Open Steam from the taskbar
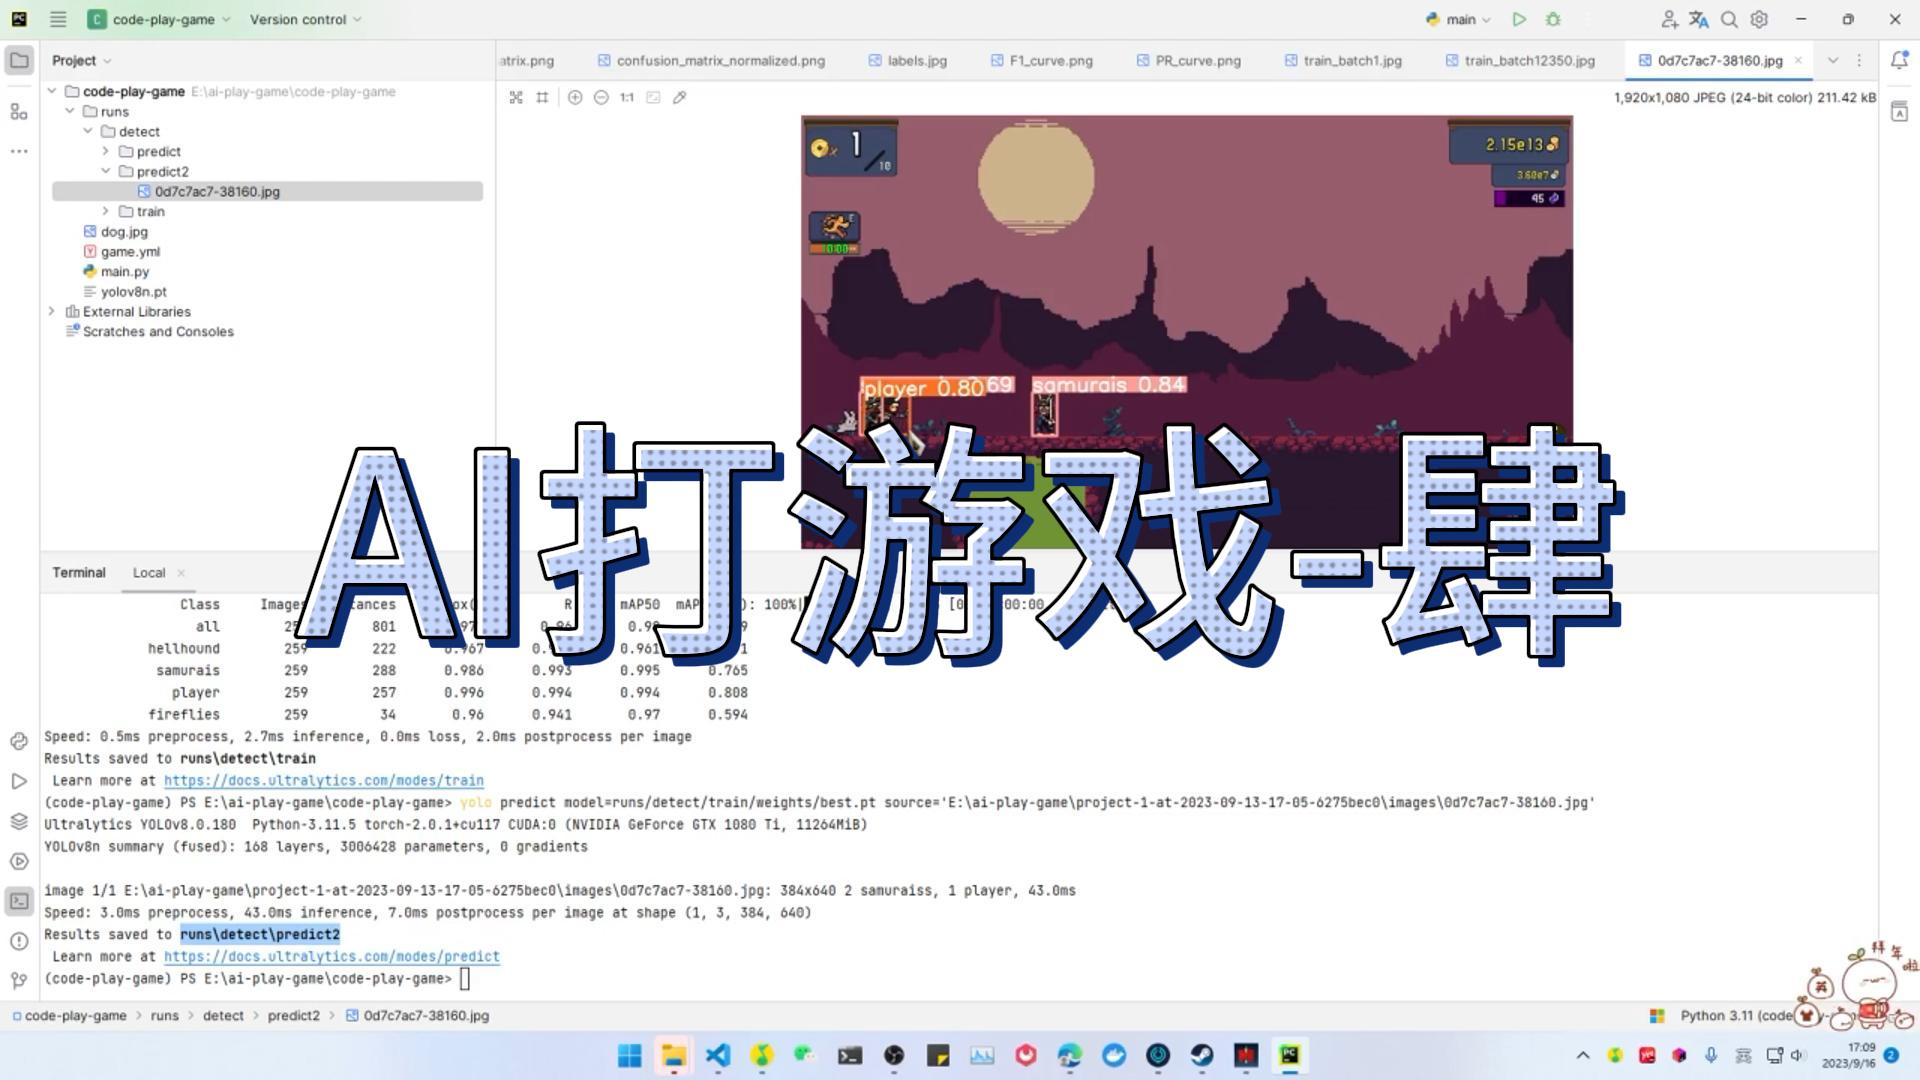This screenshot has width=1920, height=1080. click(x=1201, y=1055)
